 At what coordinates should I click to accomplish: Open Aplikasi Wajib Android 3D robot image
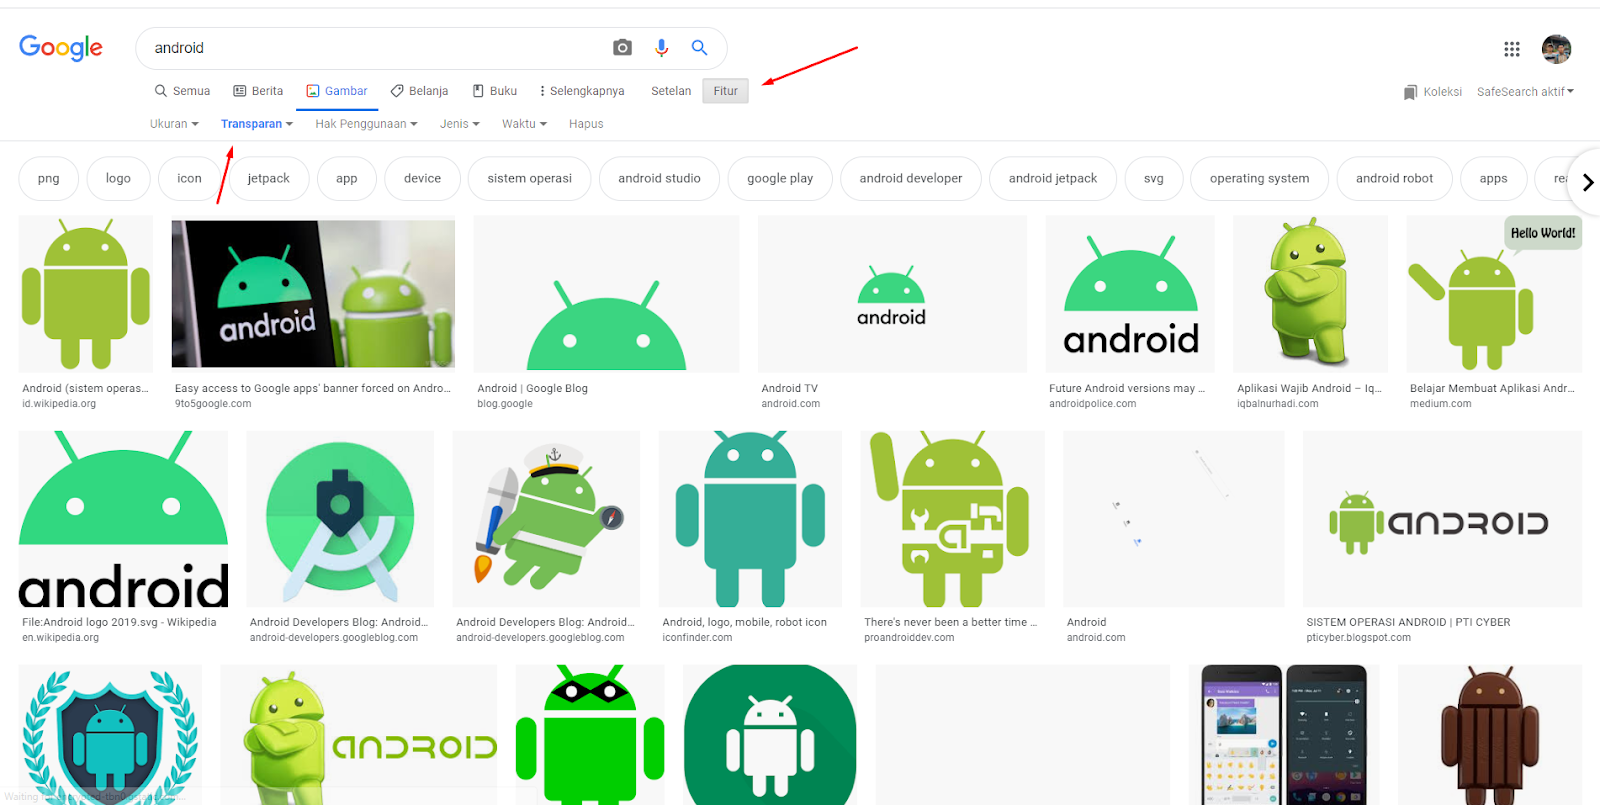coord(1310,294)
